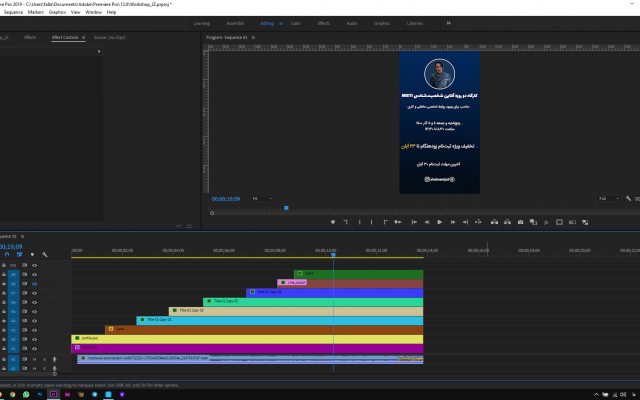
Task: Click the timeline playhead marker
Action: (x=333, y=255)
